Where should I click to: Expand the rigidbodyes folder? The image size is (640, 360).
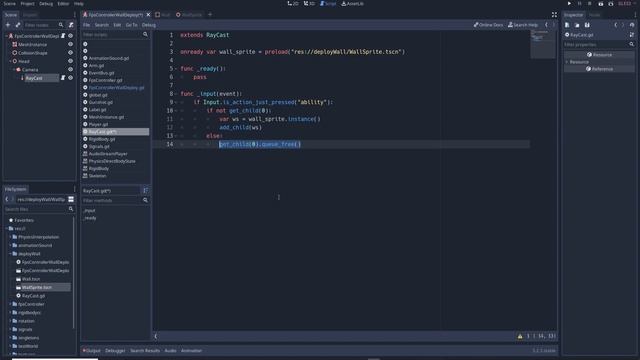pos(10,313)
